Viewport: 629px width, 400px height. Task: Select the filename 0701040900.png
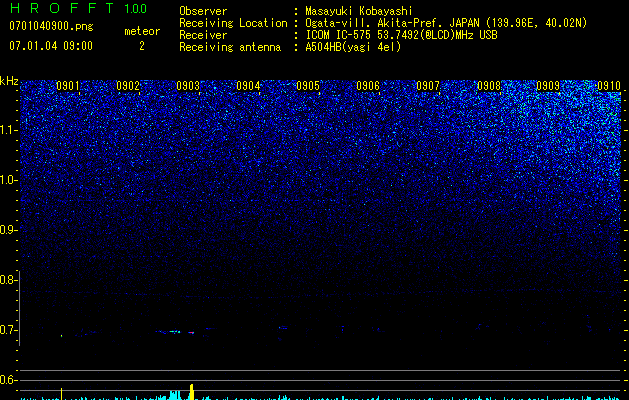coord(51,26)
